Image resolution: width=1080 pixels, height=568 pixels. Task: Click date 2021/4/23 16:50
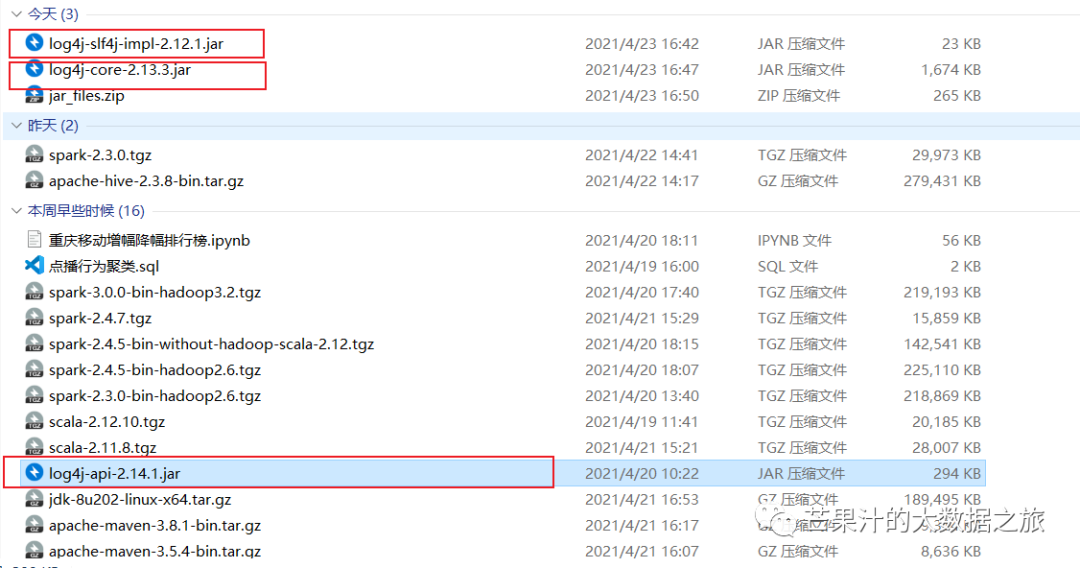tap(642, 96)
